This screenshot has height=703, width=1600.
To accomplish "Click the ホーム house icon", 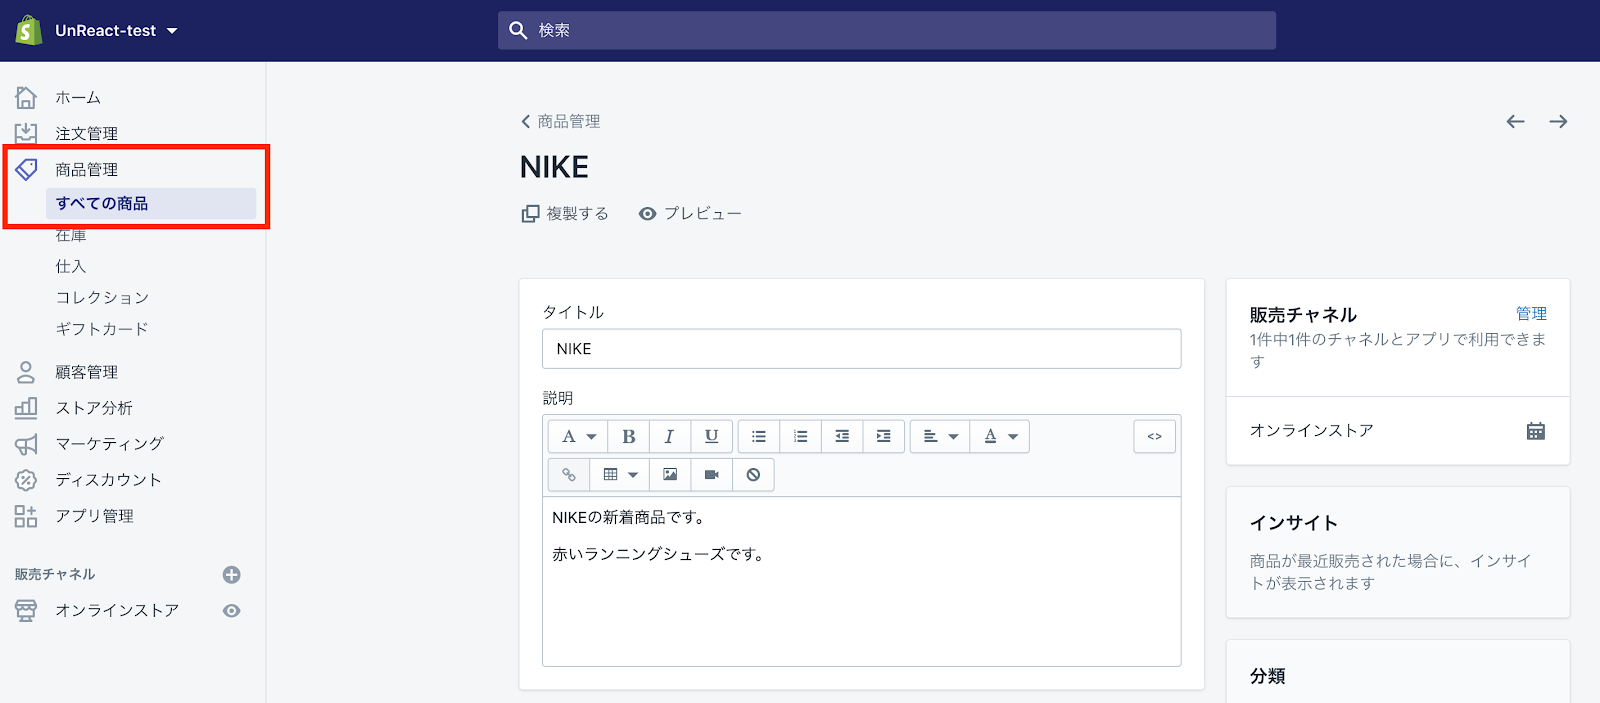I will pos(26,97).
